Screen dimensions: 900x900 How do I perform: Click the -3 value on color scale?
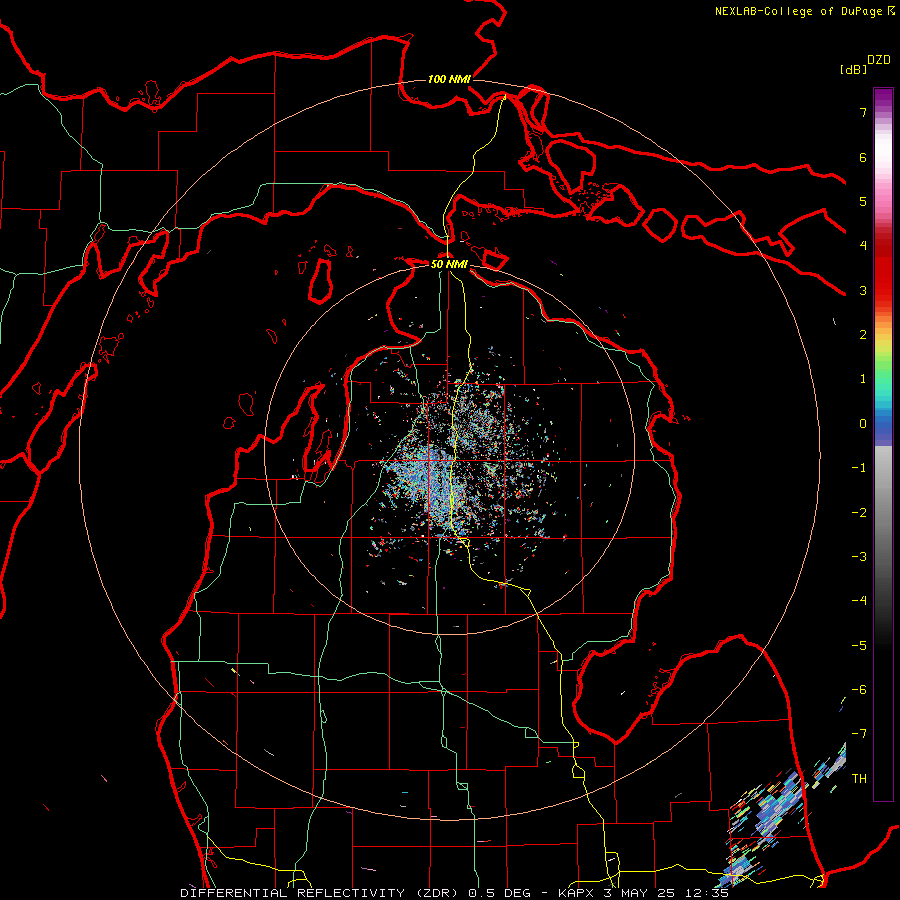(x=859, y=557)
